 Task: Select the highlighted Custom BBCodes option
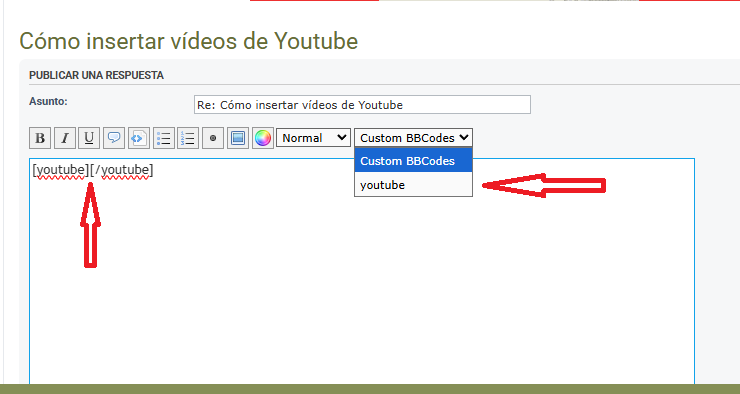(x=413, y=160)
